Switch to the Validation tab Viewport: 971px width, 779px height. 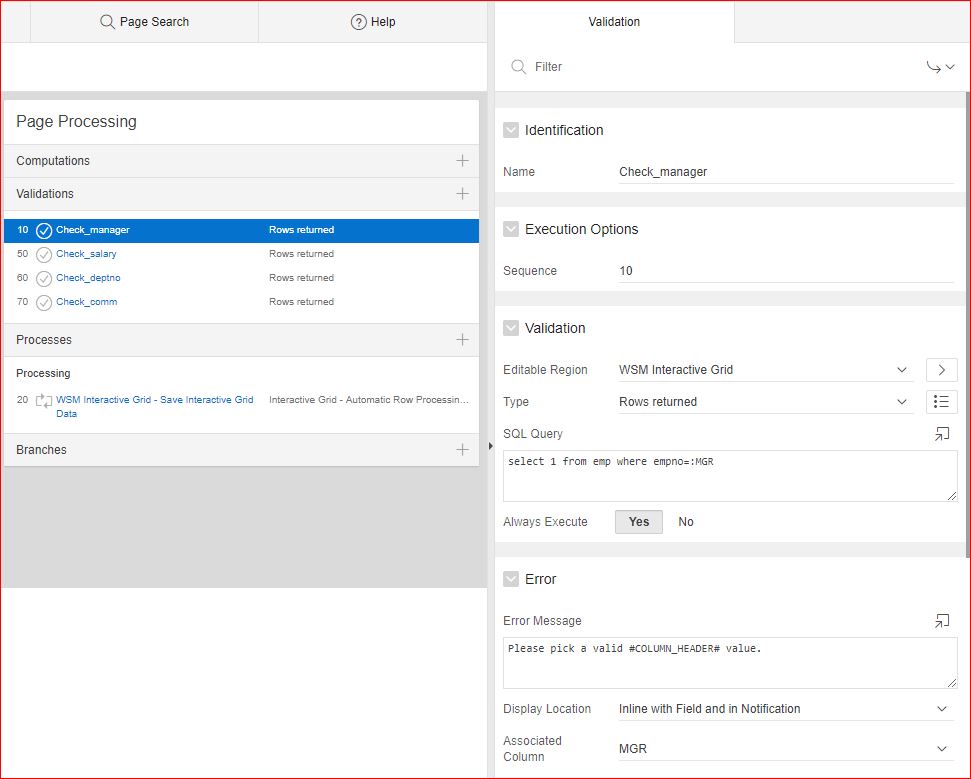pyautogui.click(x=614, y=22)
